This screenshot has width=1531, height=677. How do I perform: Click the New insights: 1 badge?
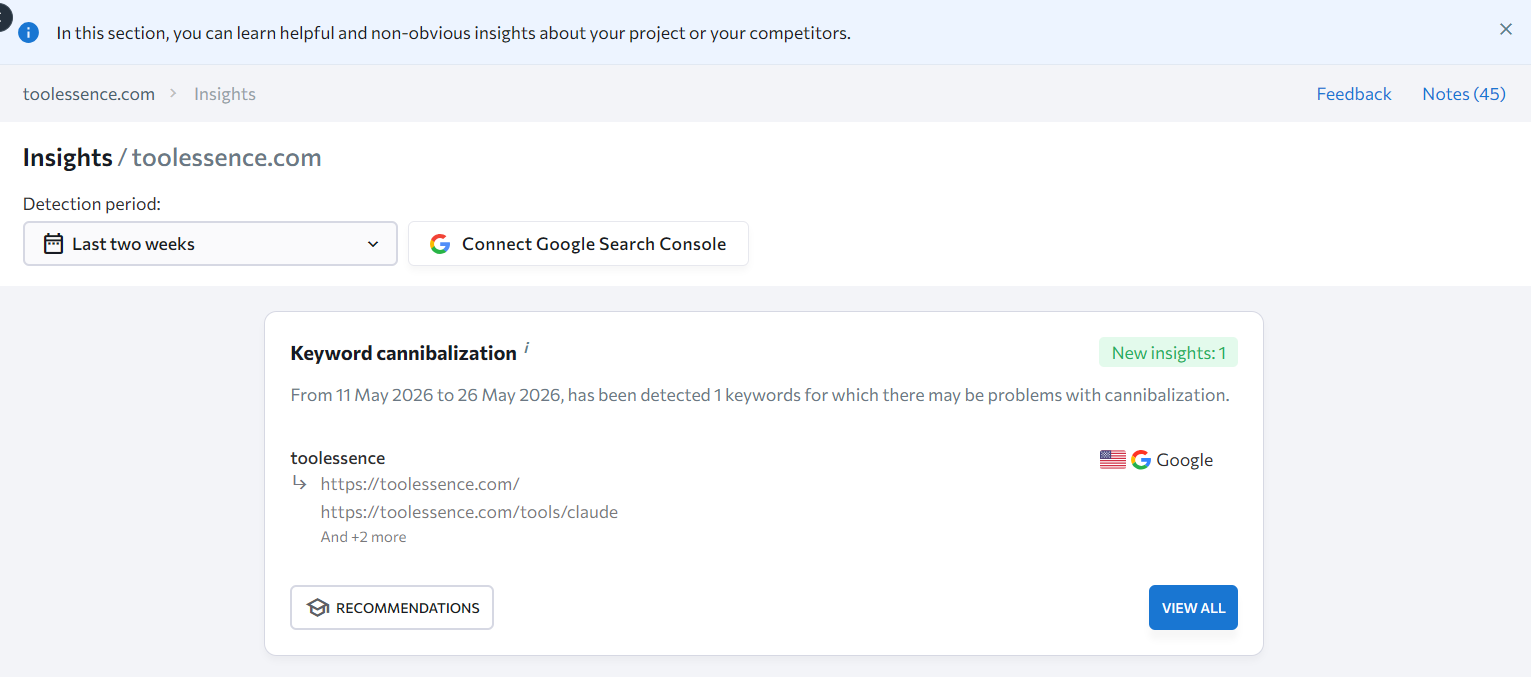pos(1168,353)
